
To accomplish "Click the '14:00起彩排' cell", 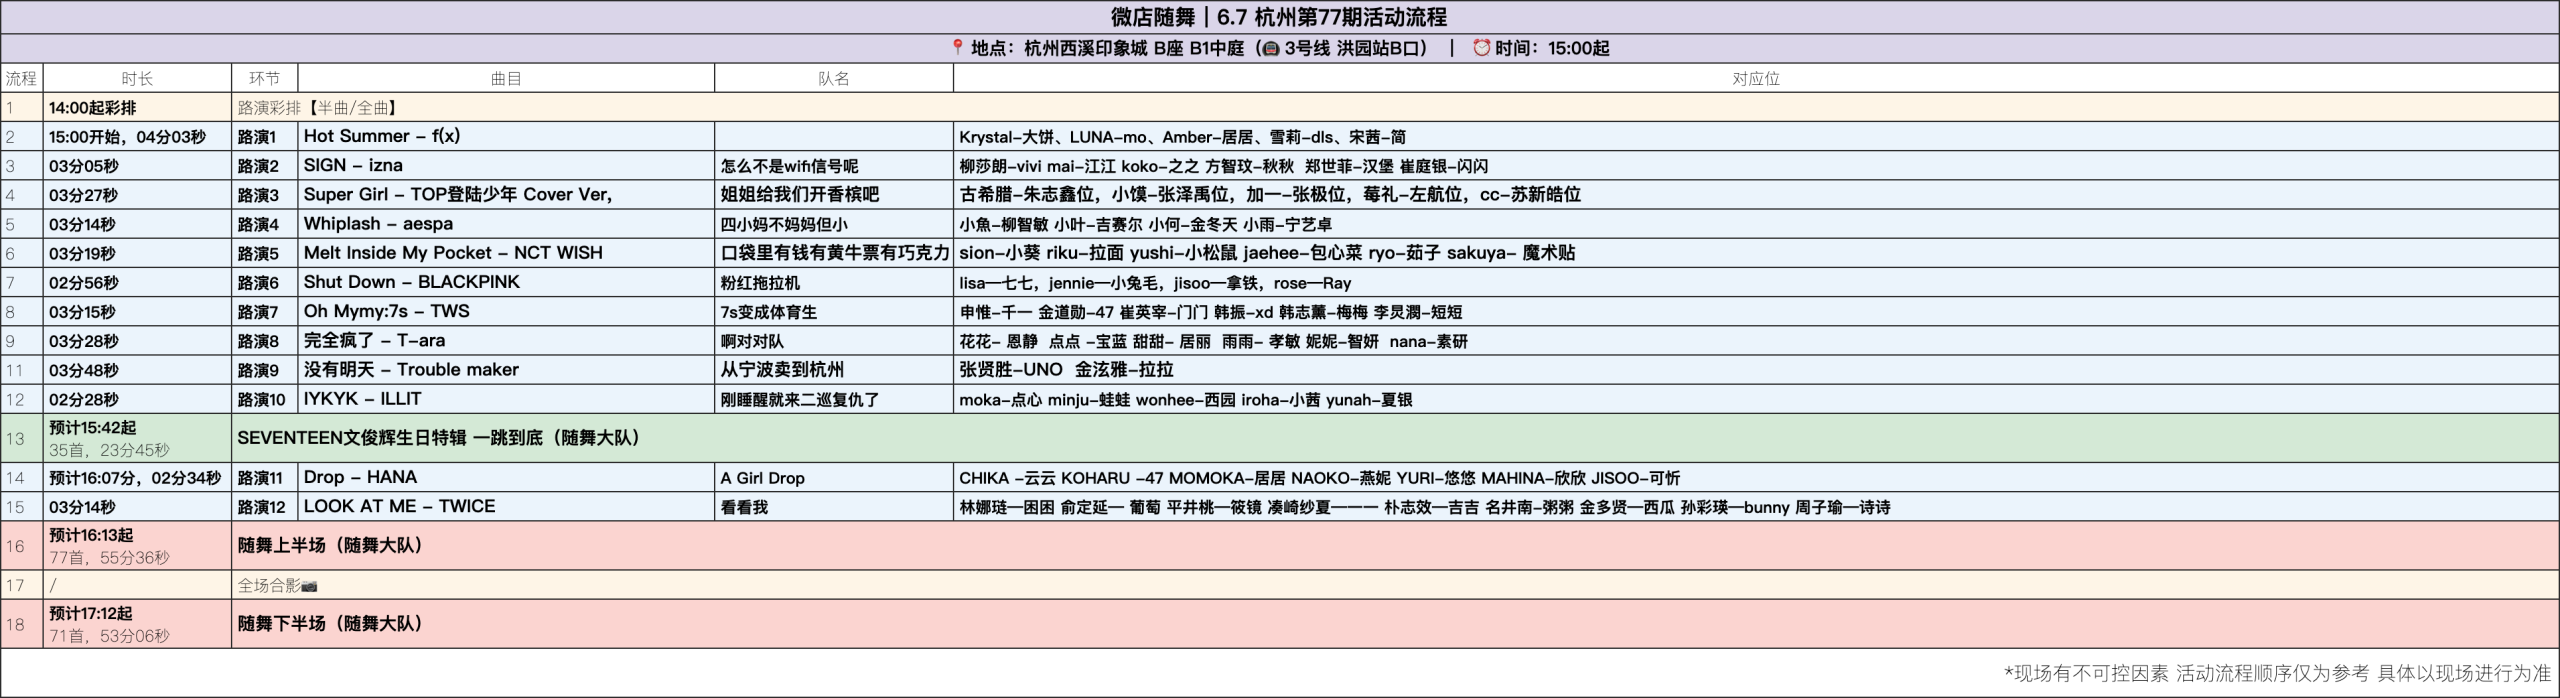I will [137, 107].
